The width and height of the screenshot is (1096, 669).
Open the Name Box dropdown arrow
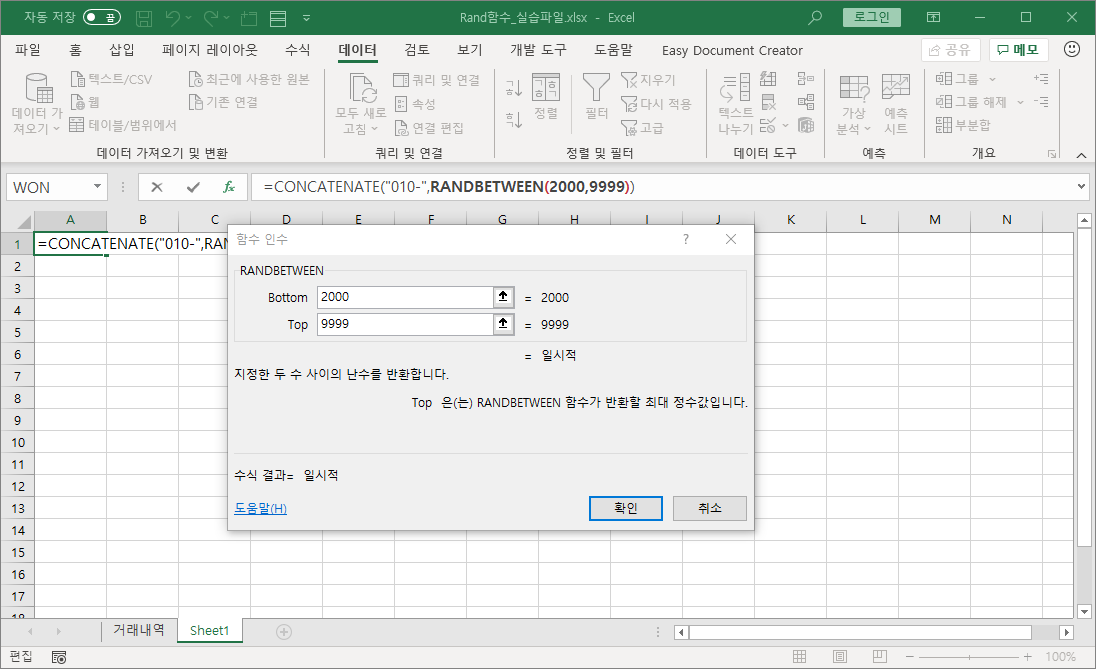pyautogui.click(x=97, y=187)
